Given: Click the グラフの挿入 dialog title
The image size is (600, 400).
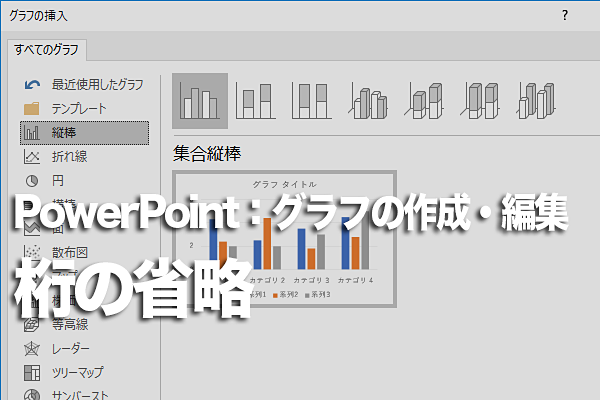Looking at the screenshot, I should (x=38, y=16).
